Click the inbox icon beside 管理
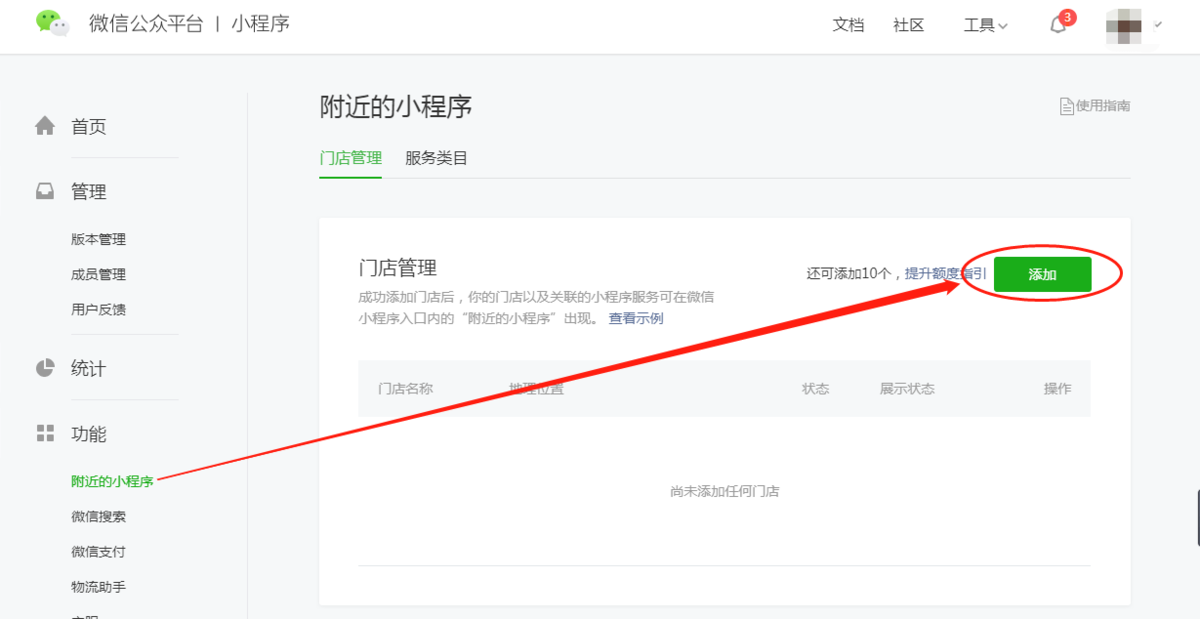Screen dimensions: 1200x619 (x=45, y=191)
